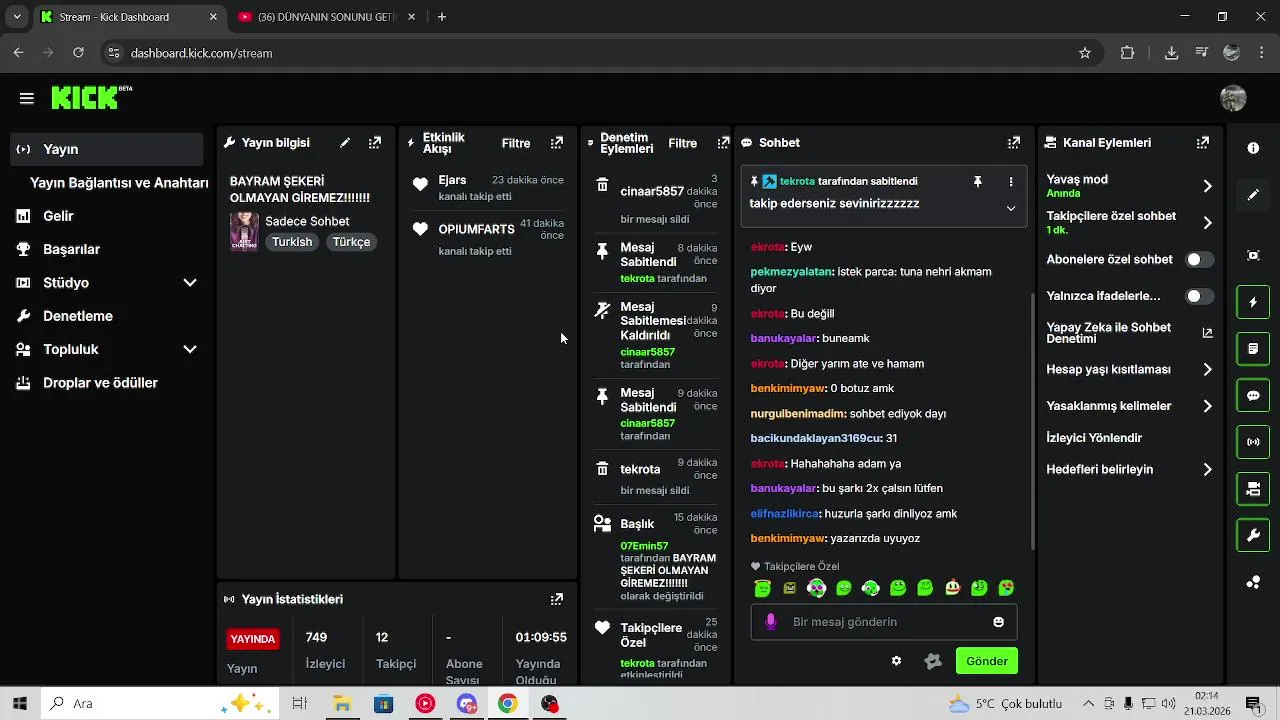Click the pencil edit-layout icon in the right sidebar

pyautogui.click(x=1253, y=195)
